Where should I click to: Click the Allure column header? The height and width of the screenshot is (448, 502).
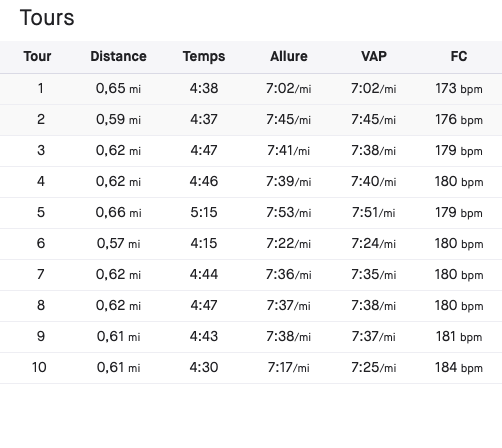click(x=289, y=56)
